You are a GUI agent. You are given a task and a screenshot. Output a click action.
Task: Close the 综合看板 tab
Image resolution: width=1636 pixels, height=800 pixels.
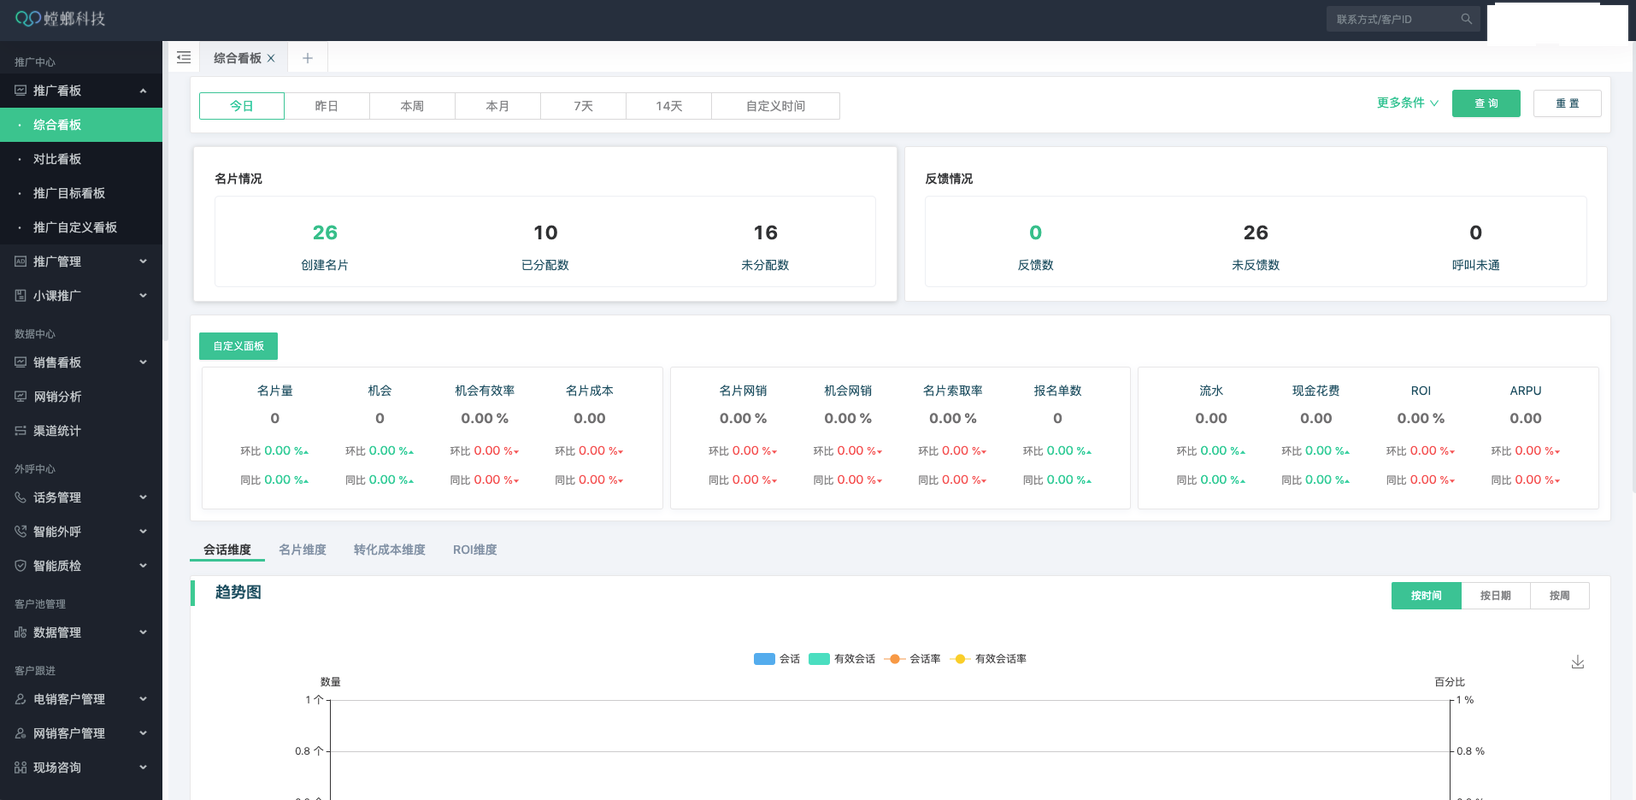click(271, 58)
